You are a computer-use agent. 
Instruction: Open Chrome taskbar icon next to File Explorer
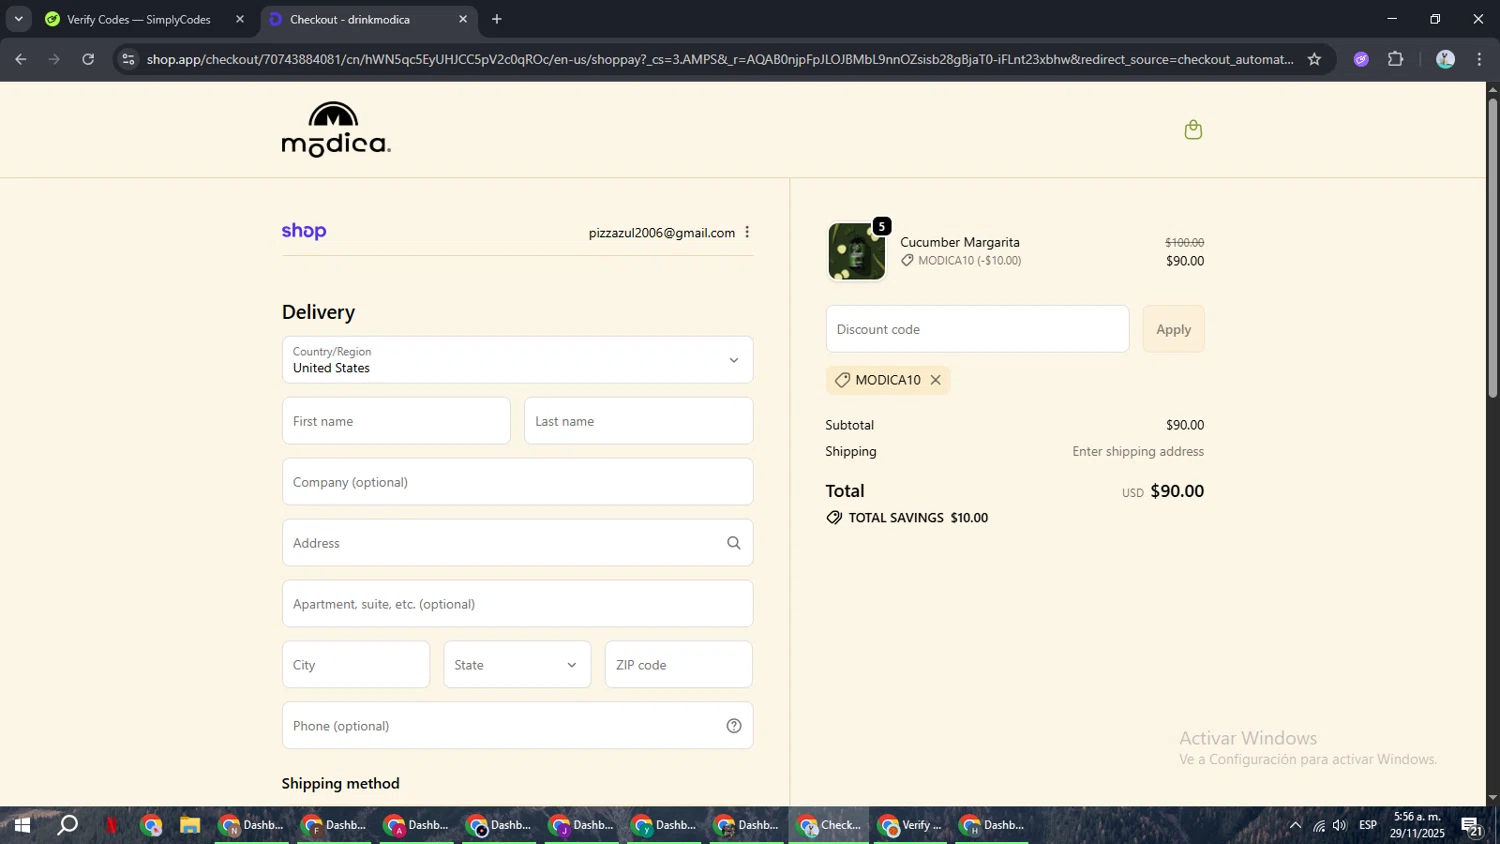pos(151,826)
